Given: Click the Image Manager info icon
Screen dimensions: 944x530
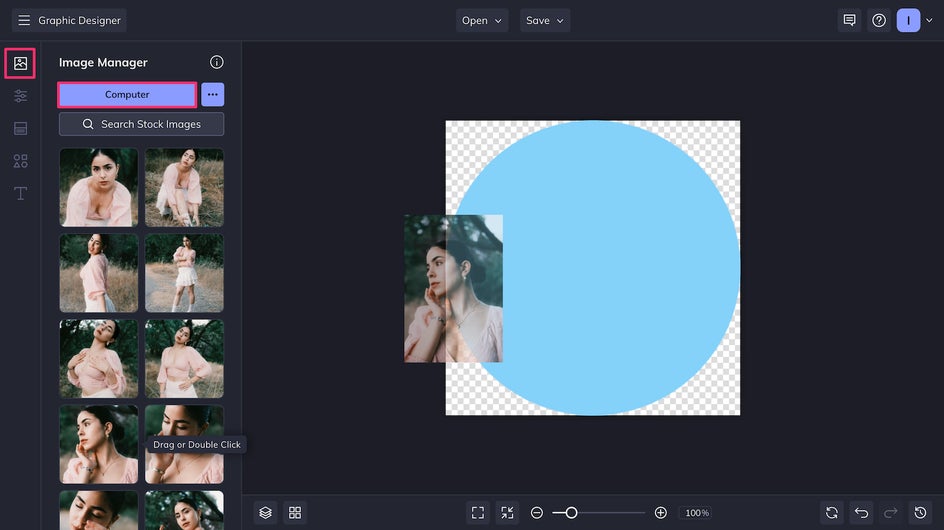Looking at the screenshot, I should [x=217, y=62].
